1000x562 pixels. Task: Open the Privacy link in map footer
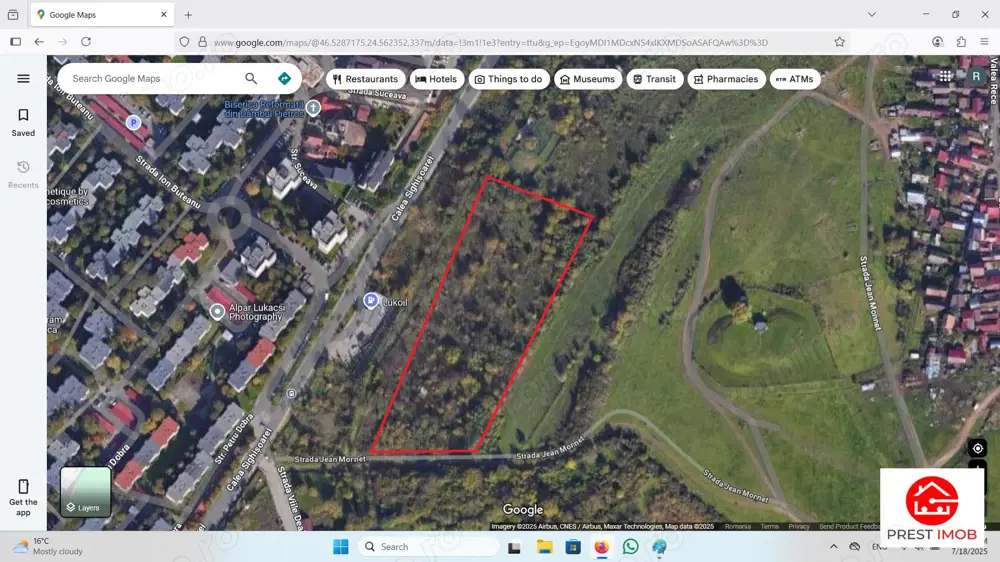coord(798,526)
